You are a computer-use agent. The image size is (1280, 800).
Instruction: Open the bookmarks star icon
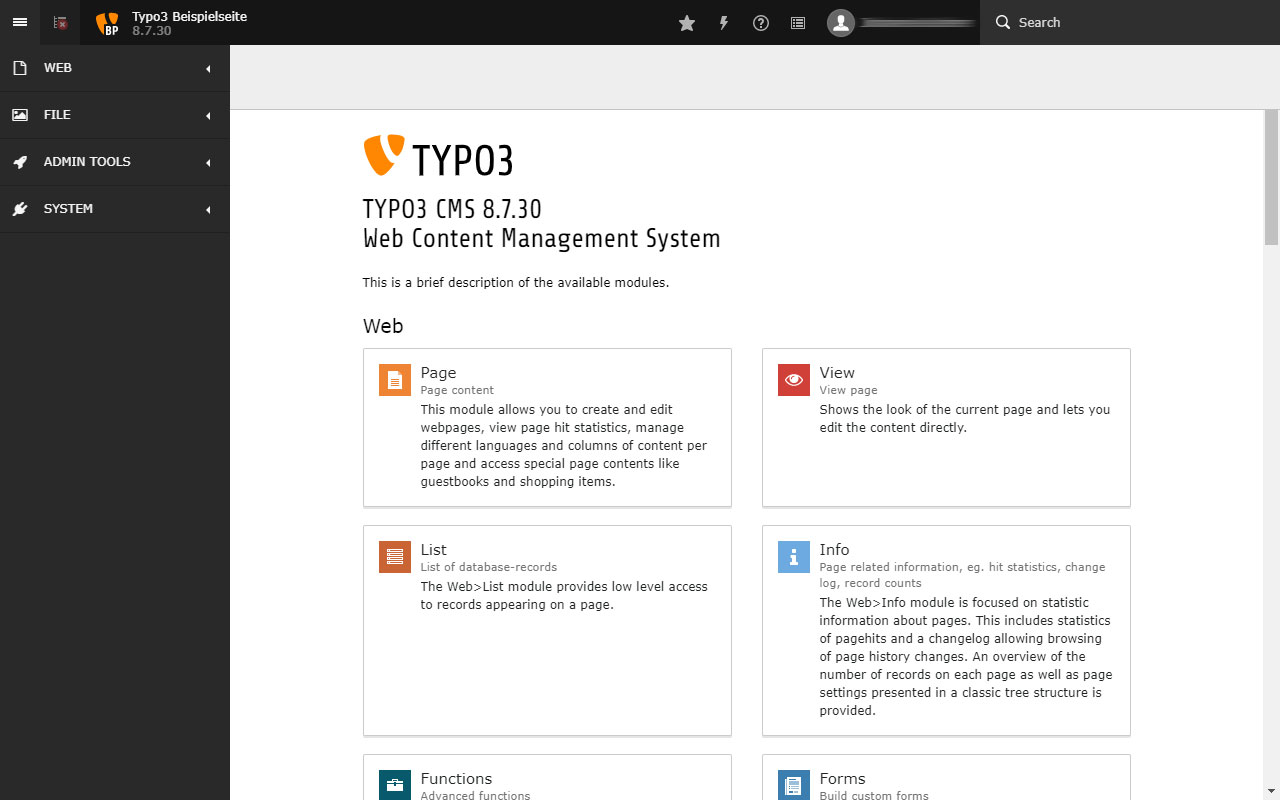point(687,22)
